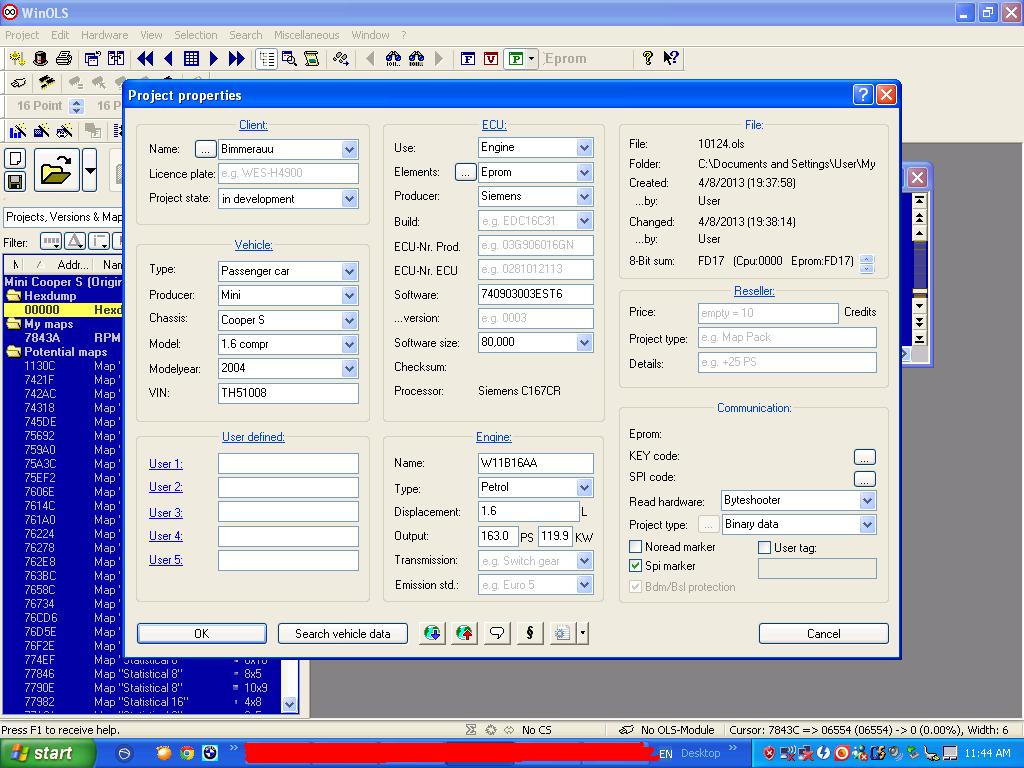
Task: Click the paragraph sign (§) icon
Action: (x=529, y=633)
